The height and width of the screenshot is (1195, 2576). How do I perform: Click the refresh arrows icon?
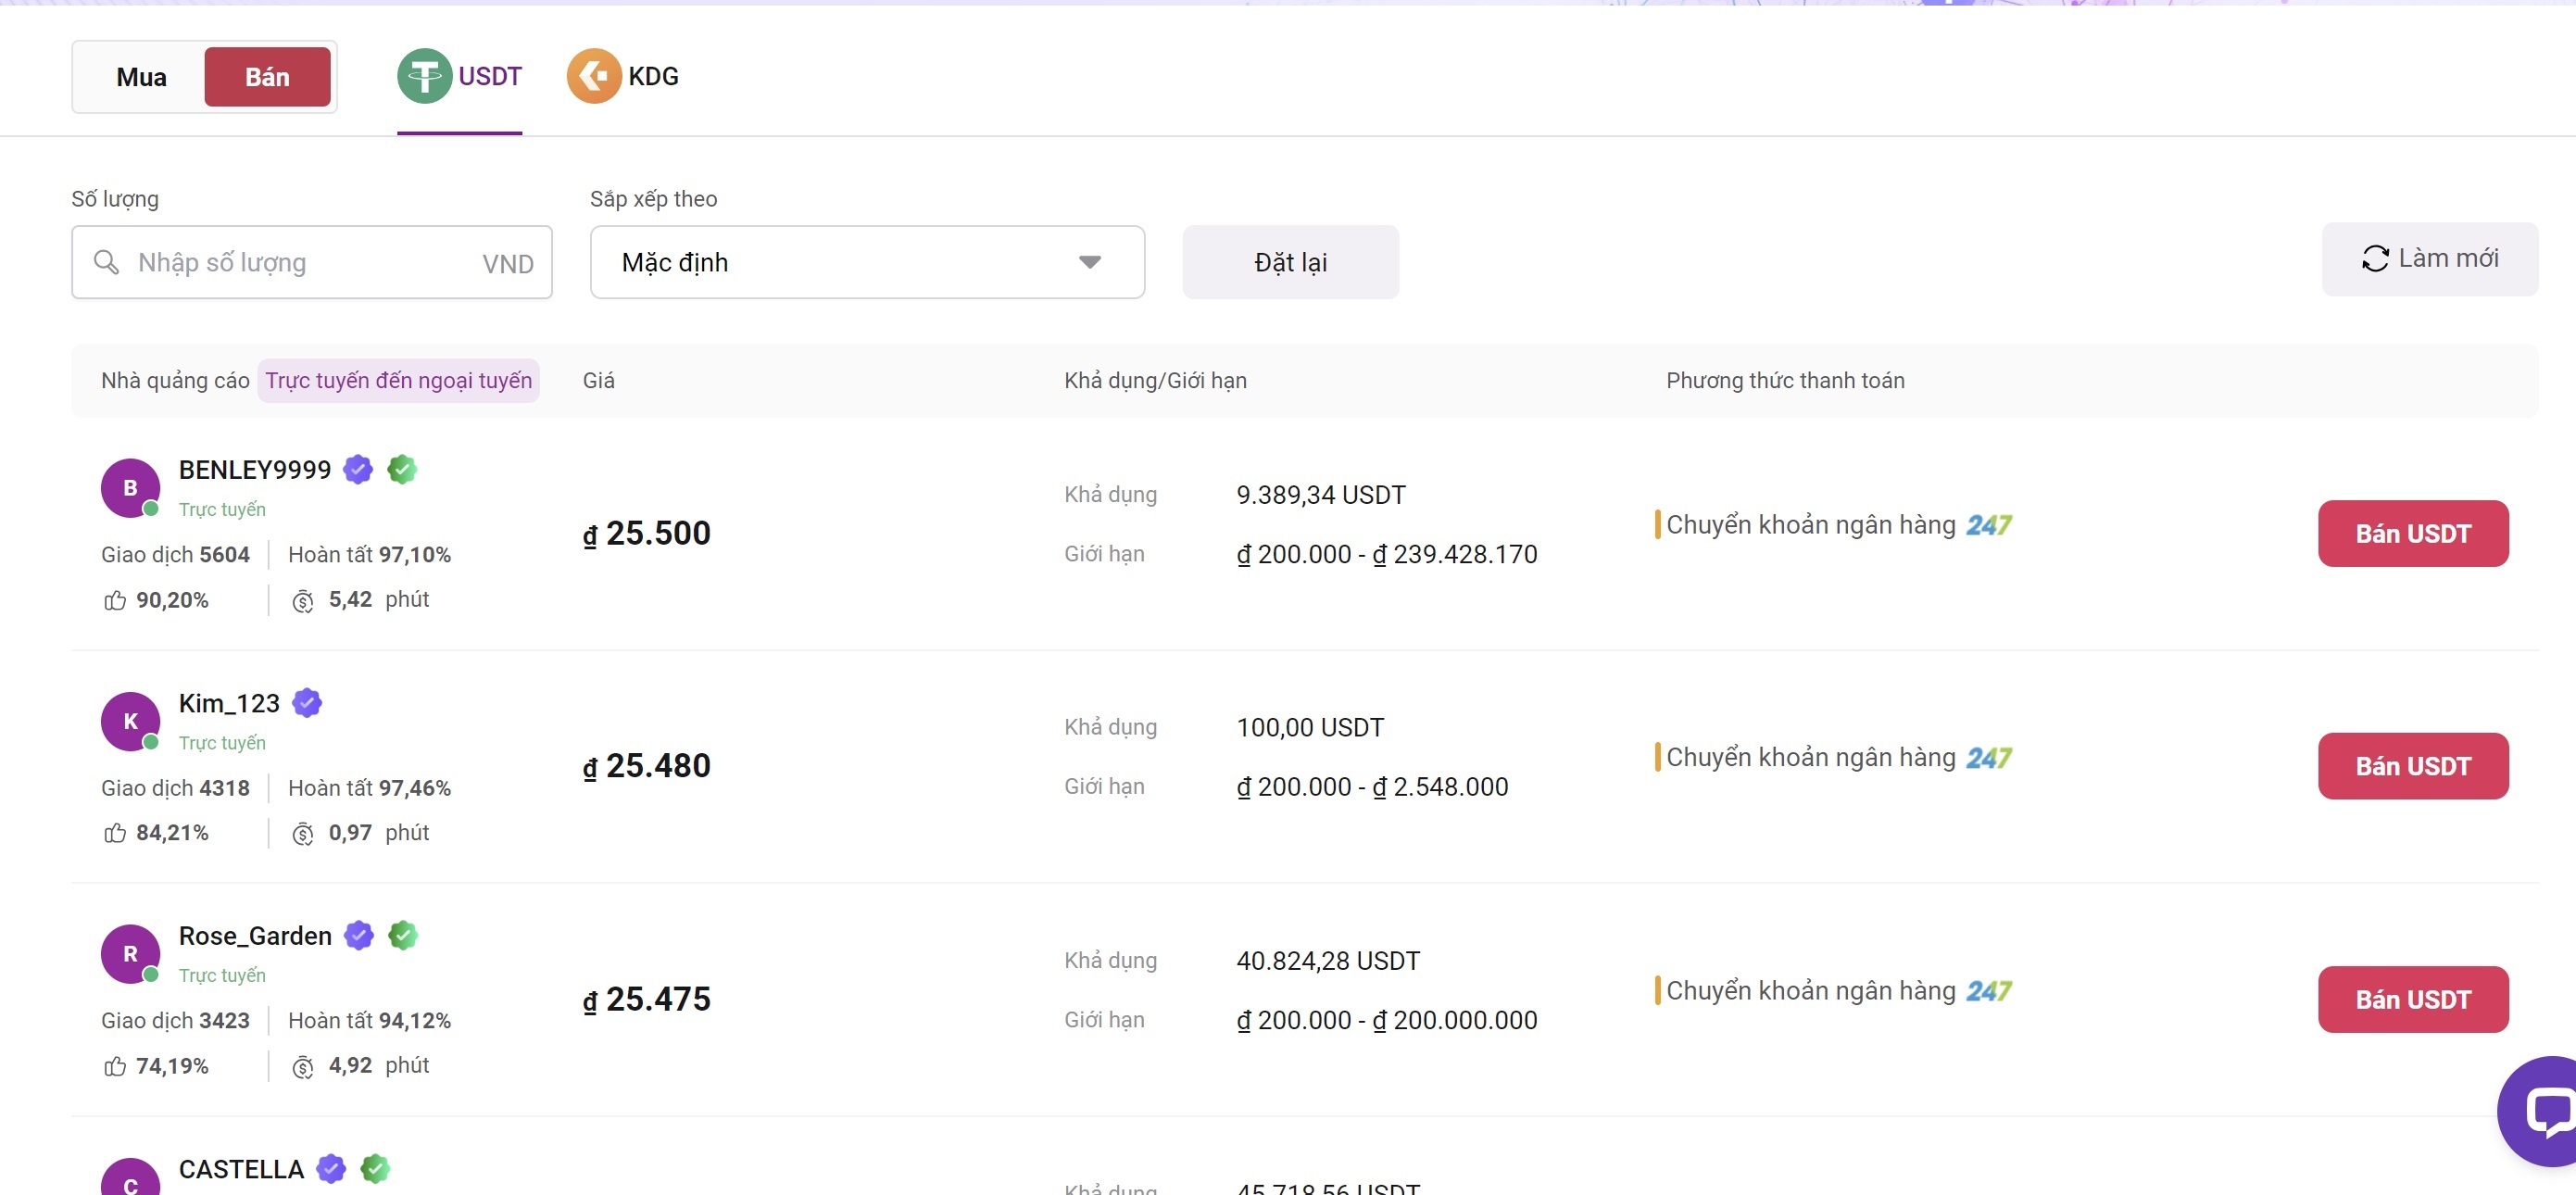tap(2375, 259)
